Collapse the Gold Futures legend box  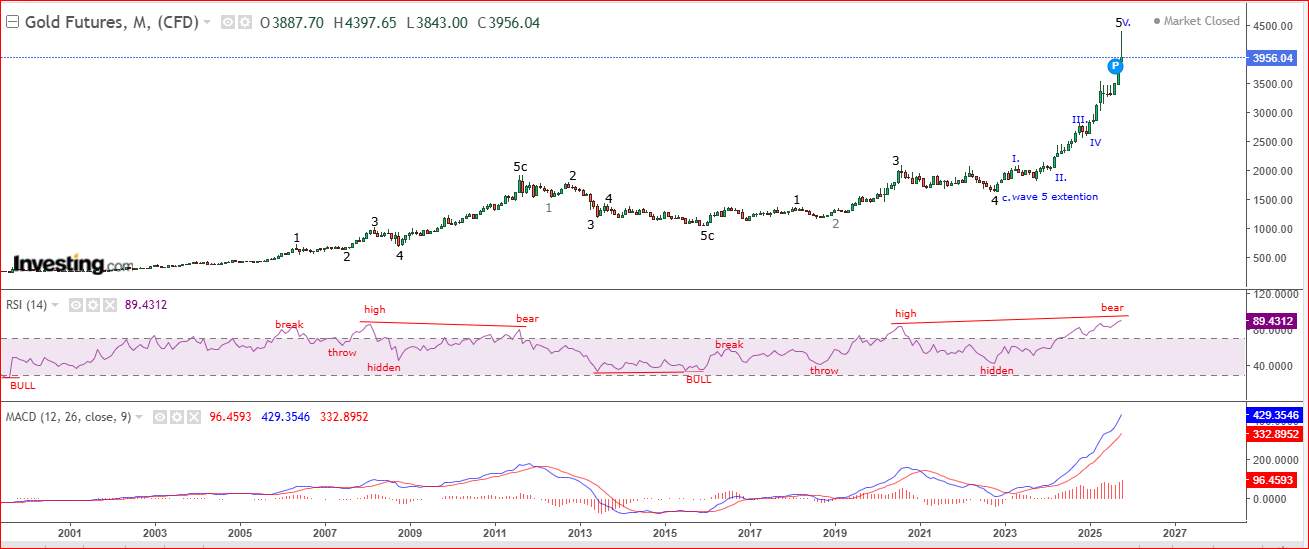pos(12,21)
